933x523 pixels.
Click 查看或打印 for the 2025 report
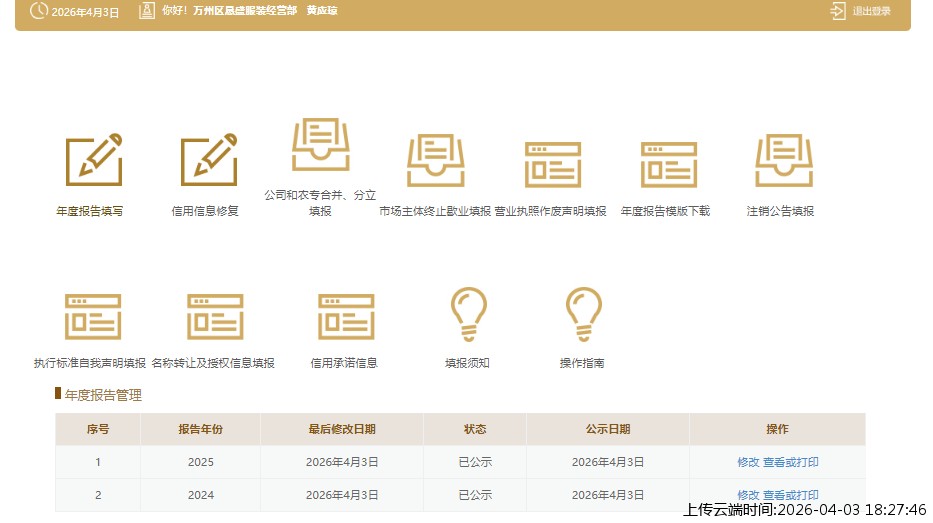[x=790, y=462]
